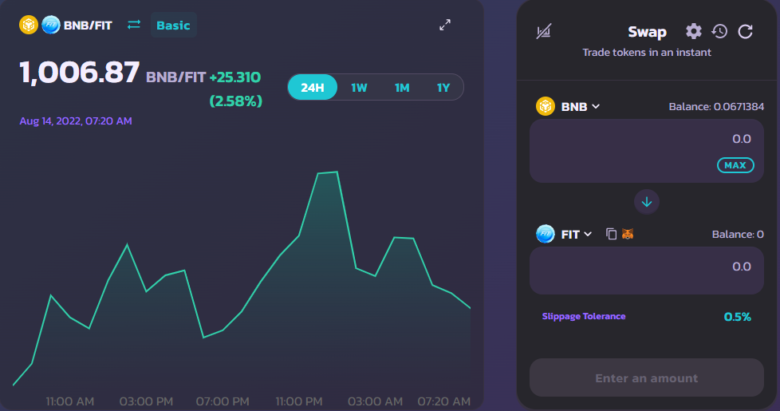Click the Slippage Tolerance label
Image resolution: width=780 pixels, height=411 pixels.
[x=584, y=316]
